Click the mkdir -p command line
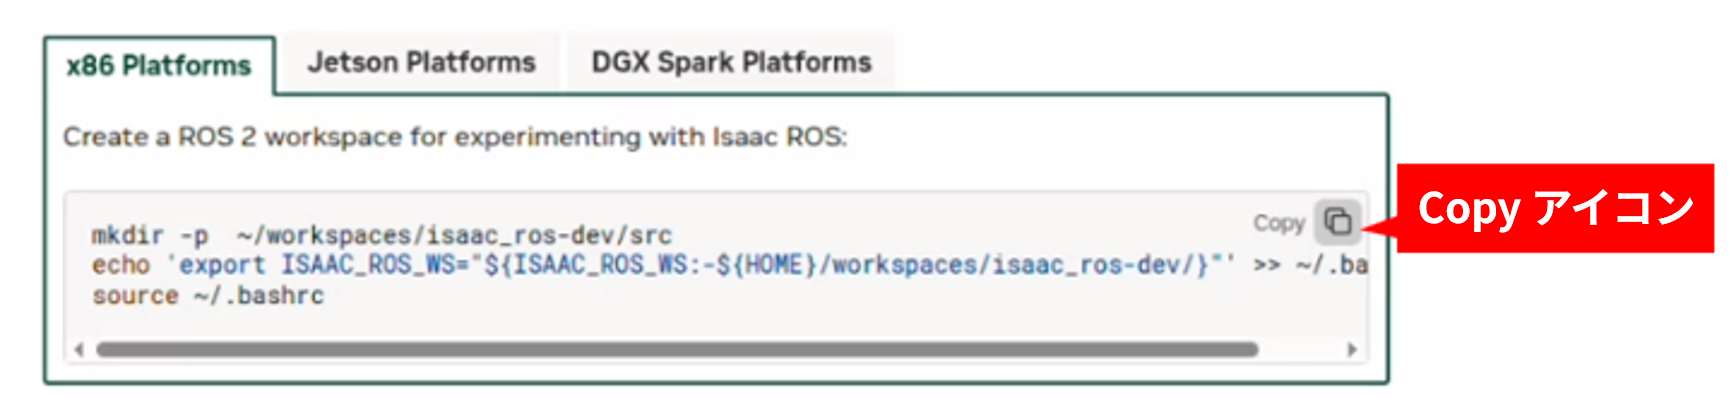Screen dimensions: 1730x407 point(382,236)
